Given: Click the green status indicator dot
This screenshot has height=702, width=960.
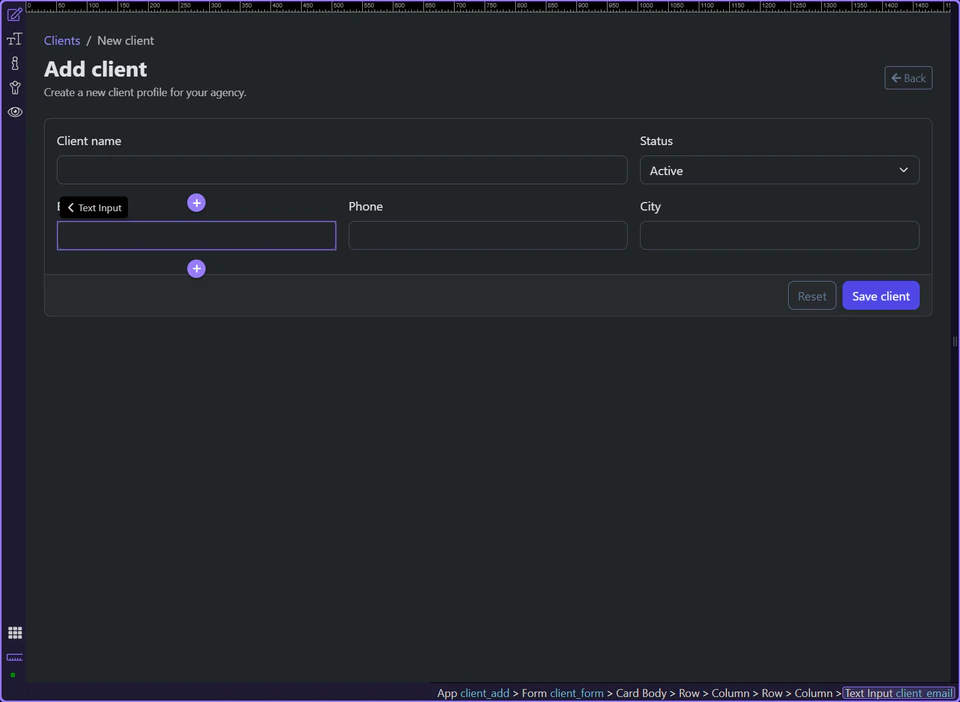Looking at the screenshot, I should click(x=13, y=674).
